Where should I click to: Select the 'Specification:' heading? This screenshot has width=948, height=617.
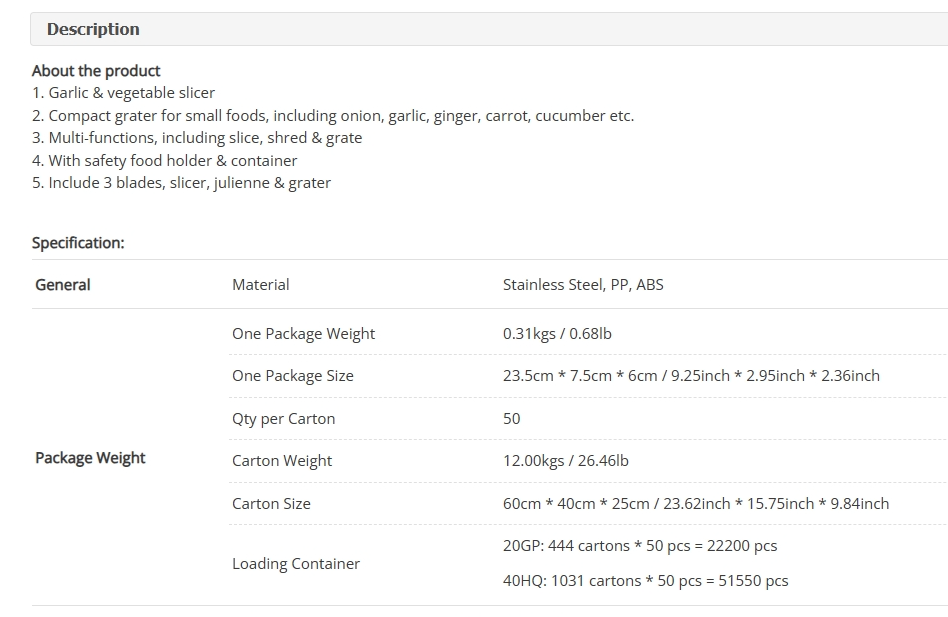coord(78,243)
